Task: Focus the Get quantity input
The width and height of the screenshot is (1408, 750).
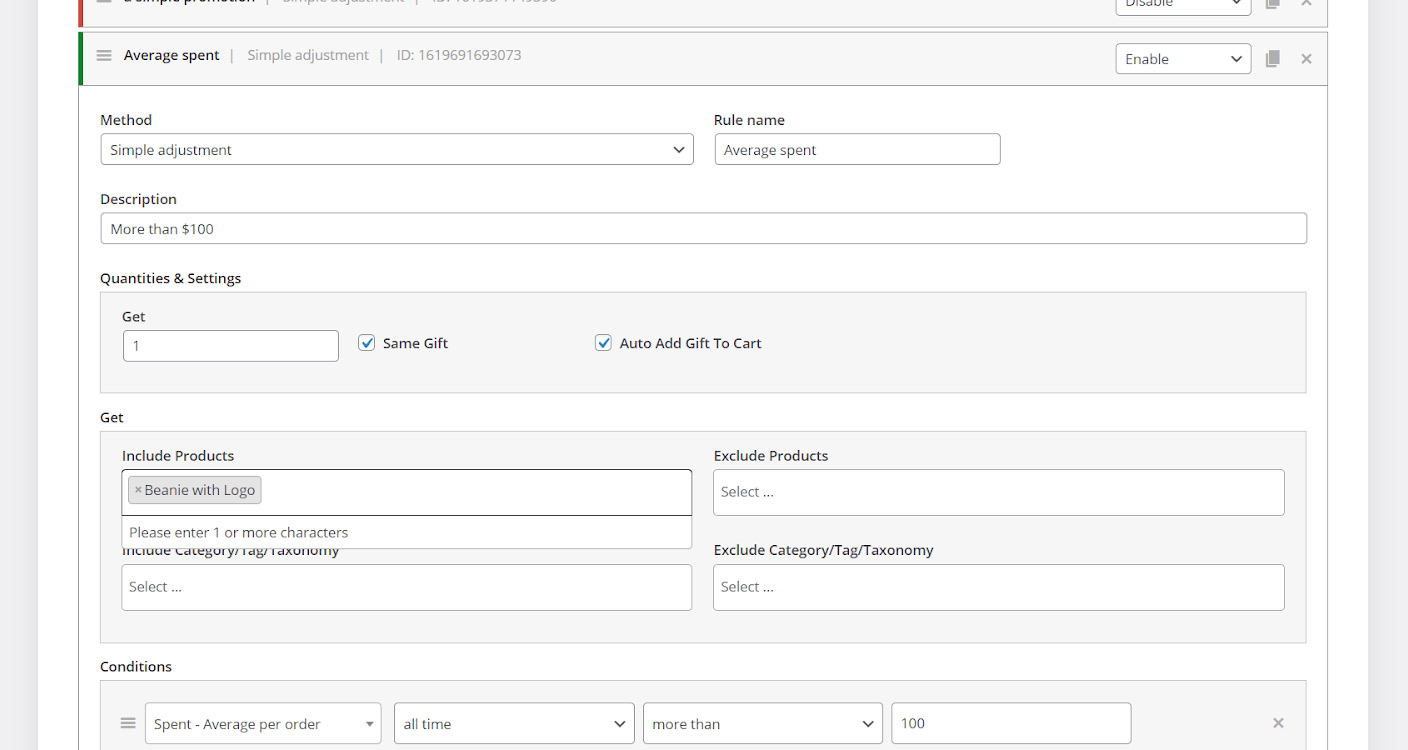Action: [231, 346]
